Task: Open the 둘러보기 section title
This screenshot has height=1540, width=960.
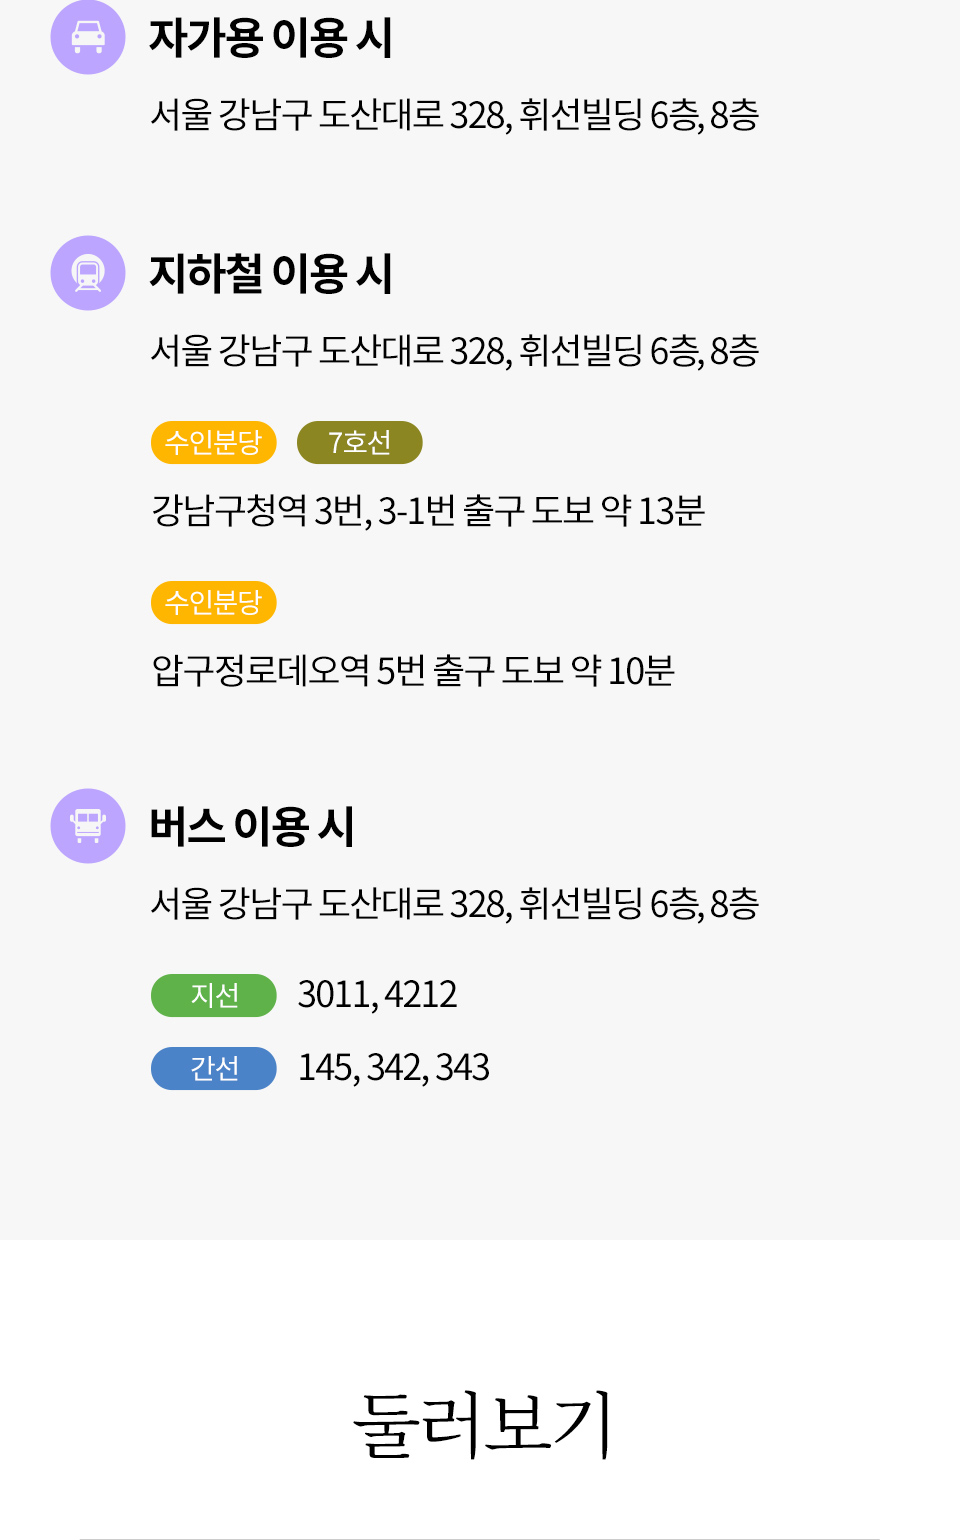Action: (481, 1424)
